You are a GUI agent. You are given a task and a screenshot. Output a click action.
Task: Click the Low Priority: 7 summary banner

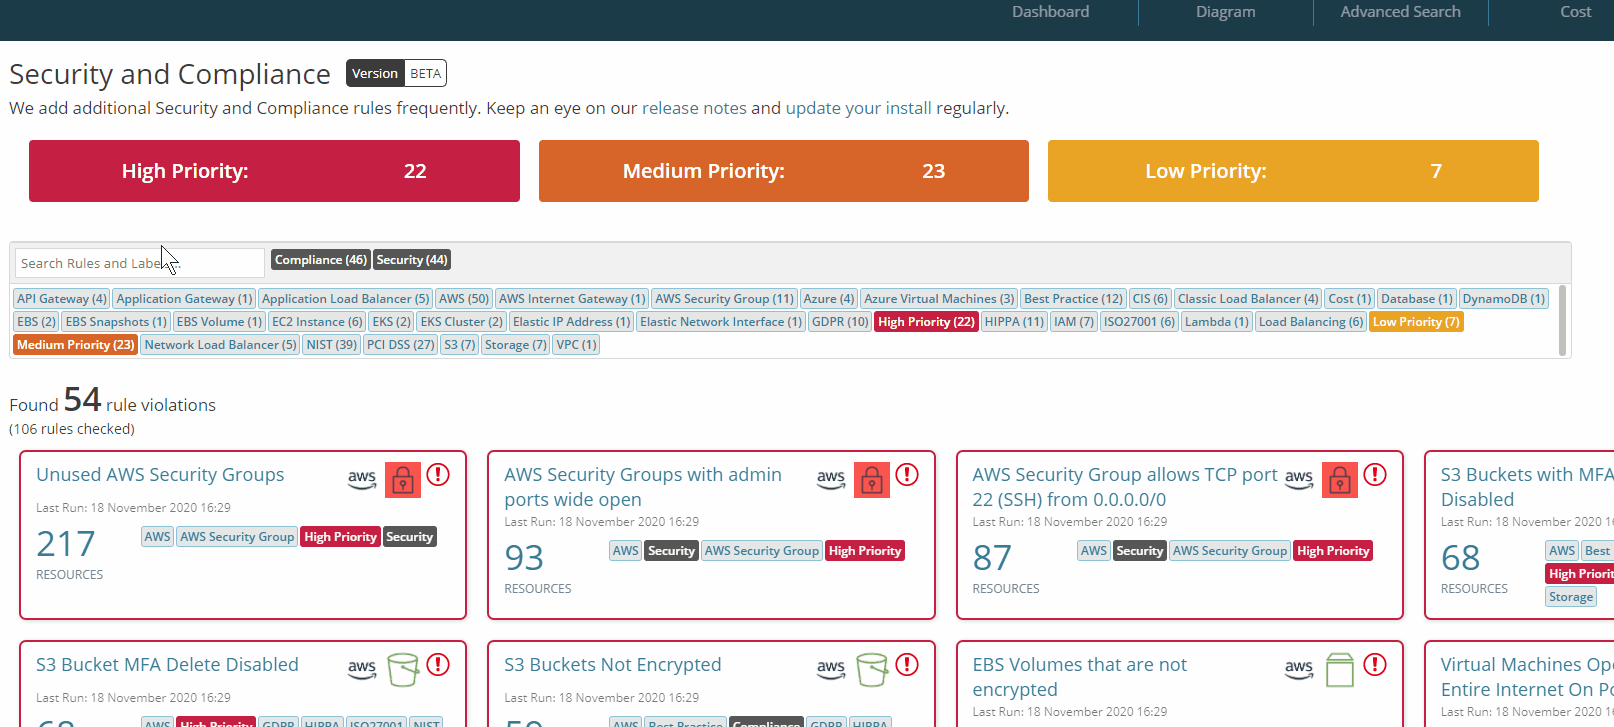click(1293, 171)
